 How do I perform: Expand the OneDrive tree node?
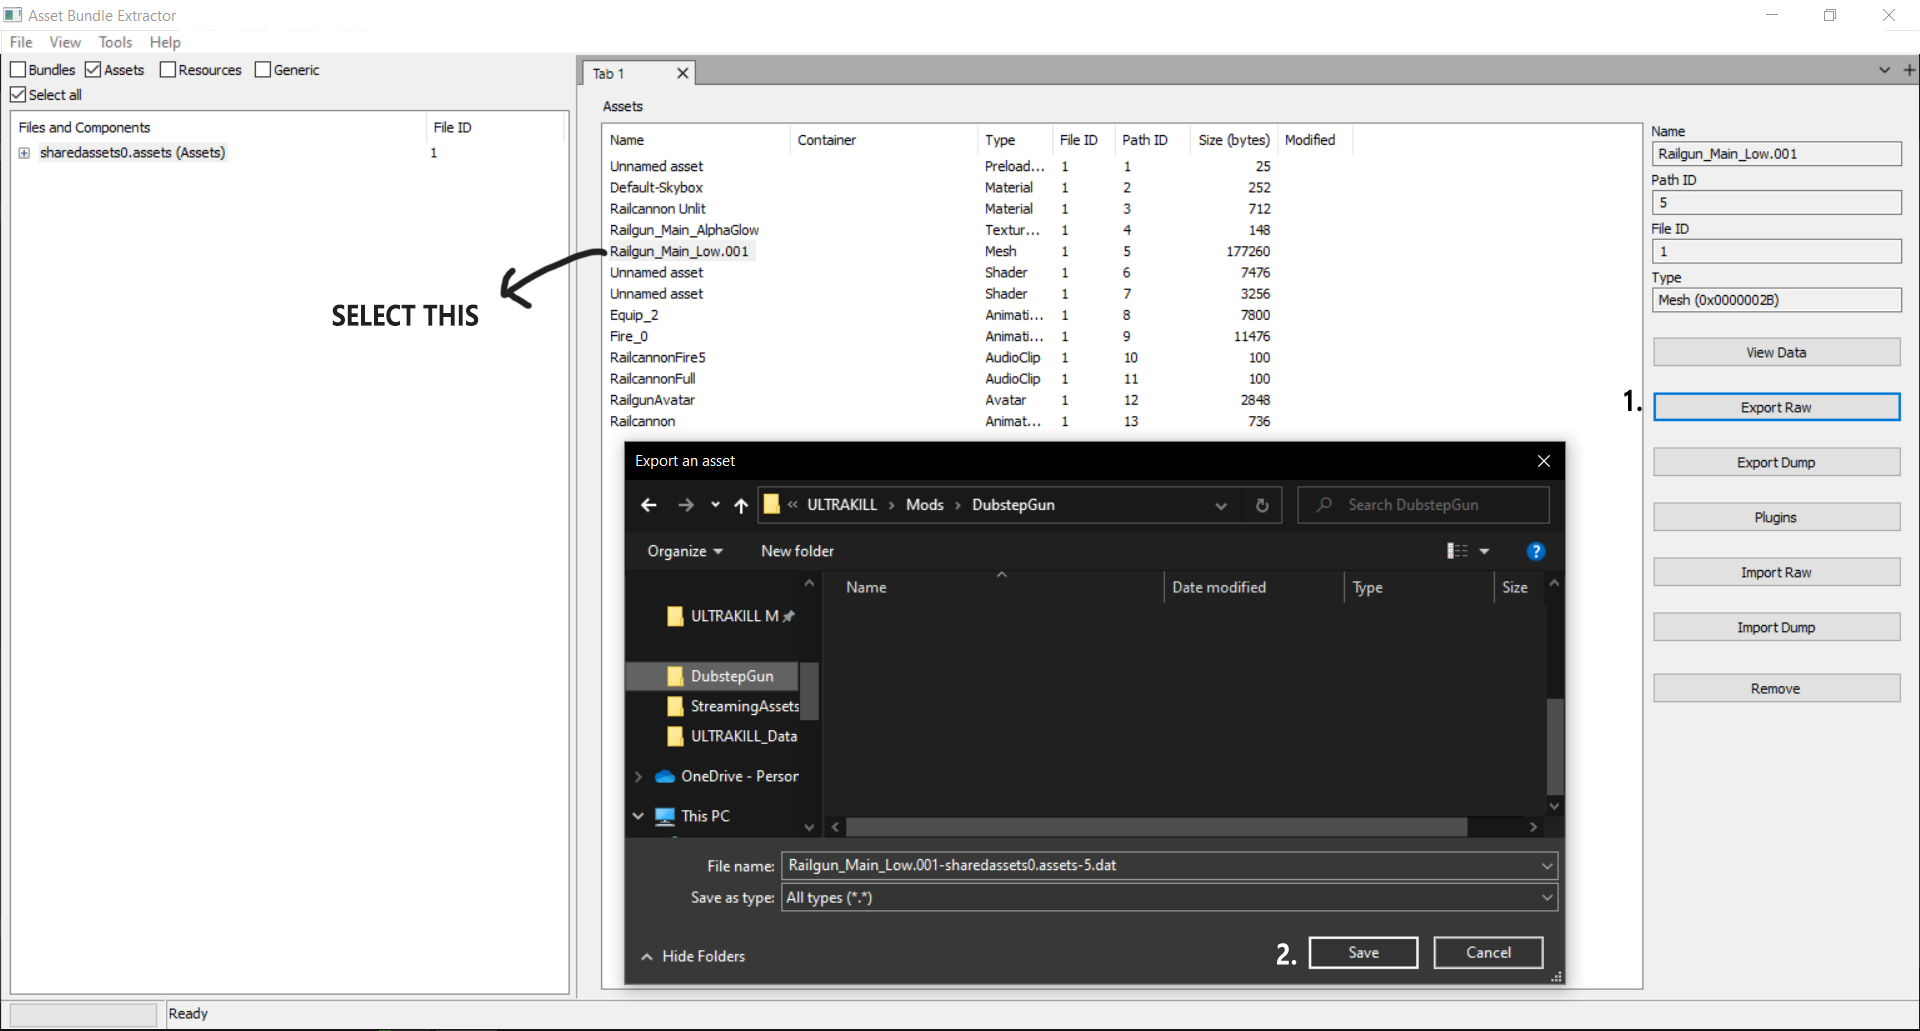tap(638, 776)
